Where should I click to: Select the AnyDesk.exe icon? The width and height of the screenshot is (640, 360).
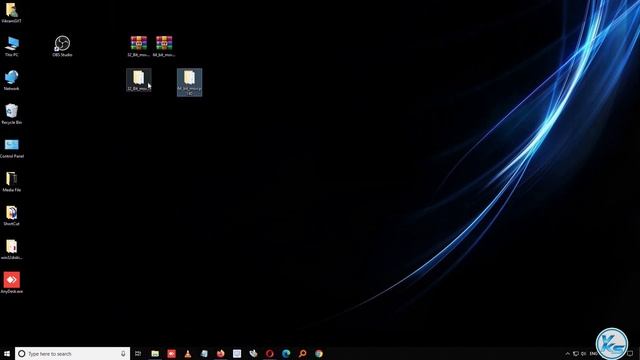11,283
